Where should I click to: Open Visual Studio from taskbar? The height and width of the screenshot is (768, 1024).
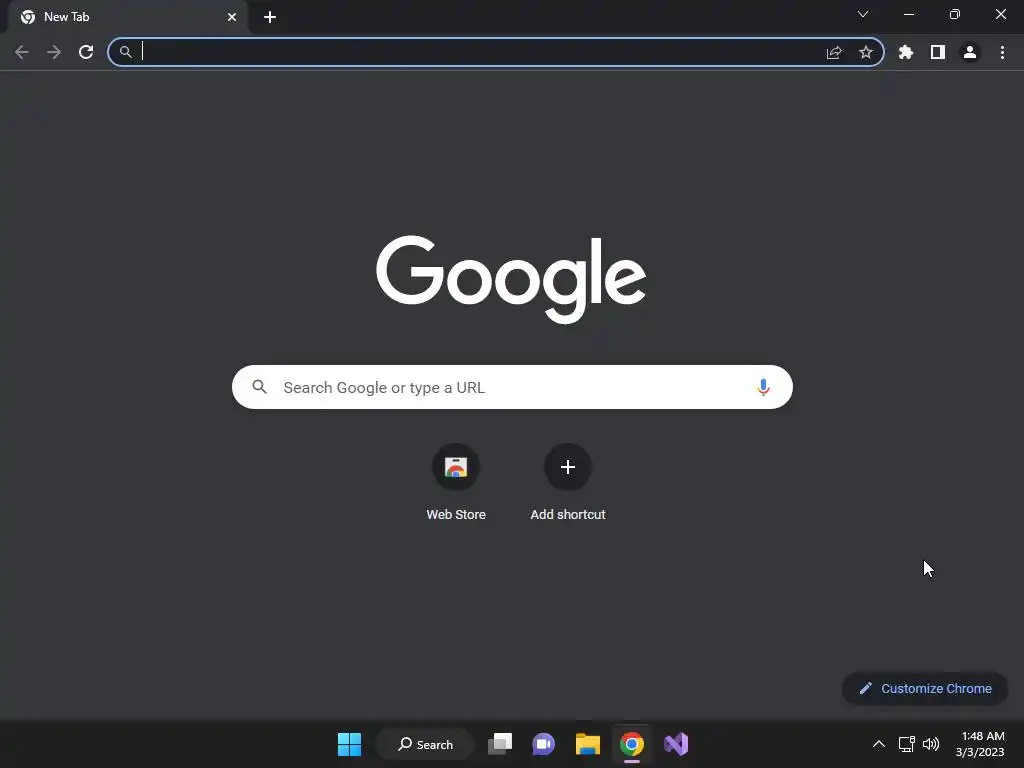click(676, 744)
